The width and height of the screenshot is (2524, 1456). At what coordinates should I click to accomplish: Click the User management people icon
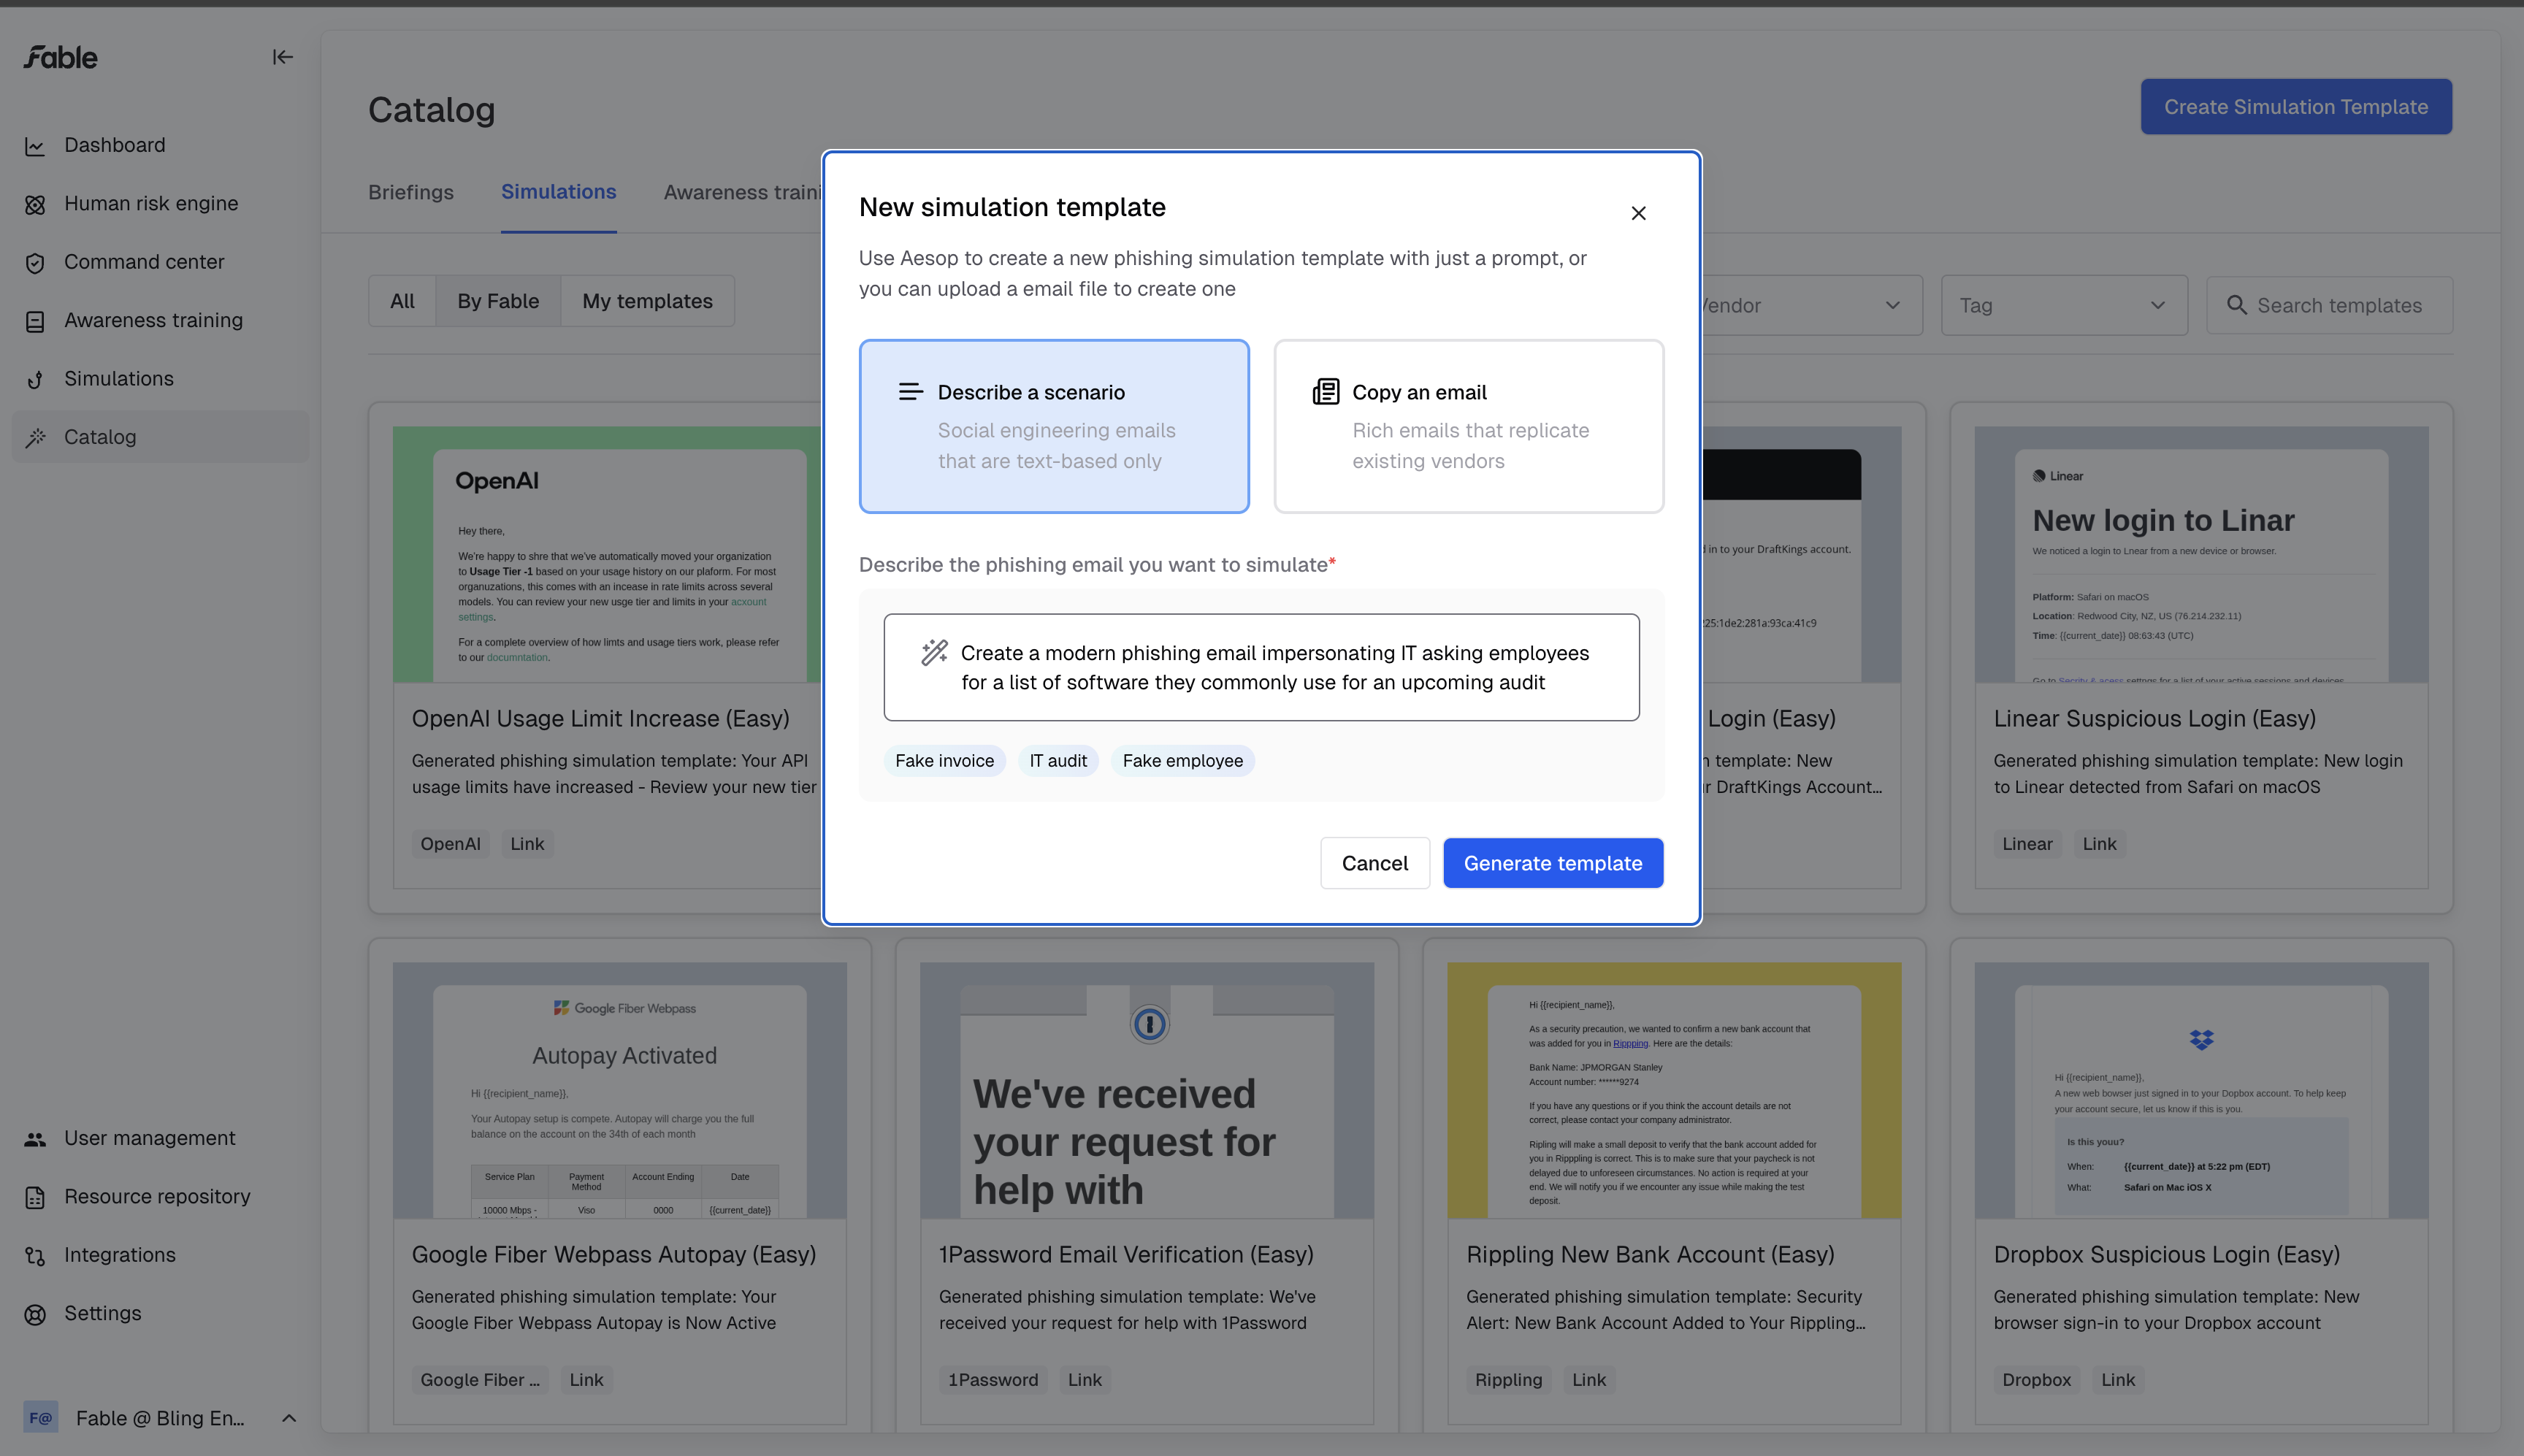click(35, 1139)
